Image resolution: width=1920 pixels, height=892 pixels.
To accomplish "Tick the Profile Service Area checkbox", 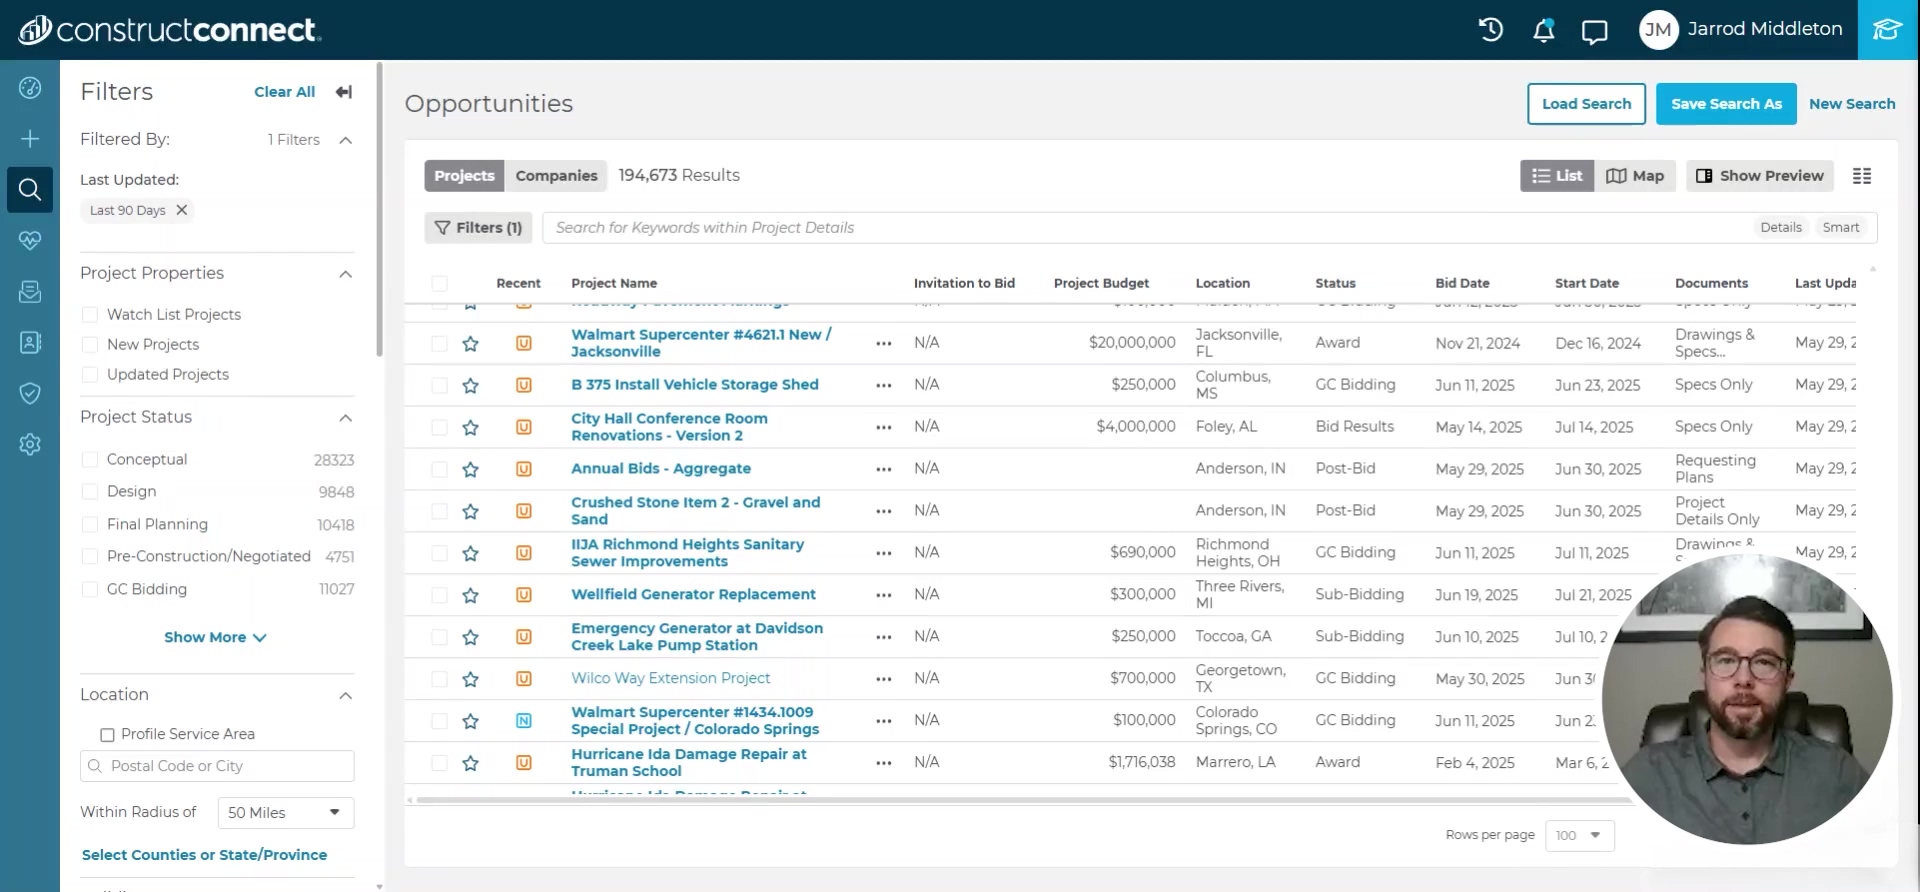I will 107,735.
